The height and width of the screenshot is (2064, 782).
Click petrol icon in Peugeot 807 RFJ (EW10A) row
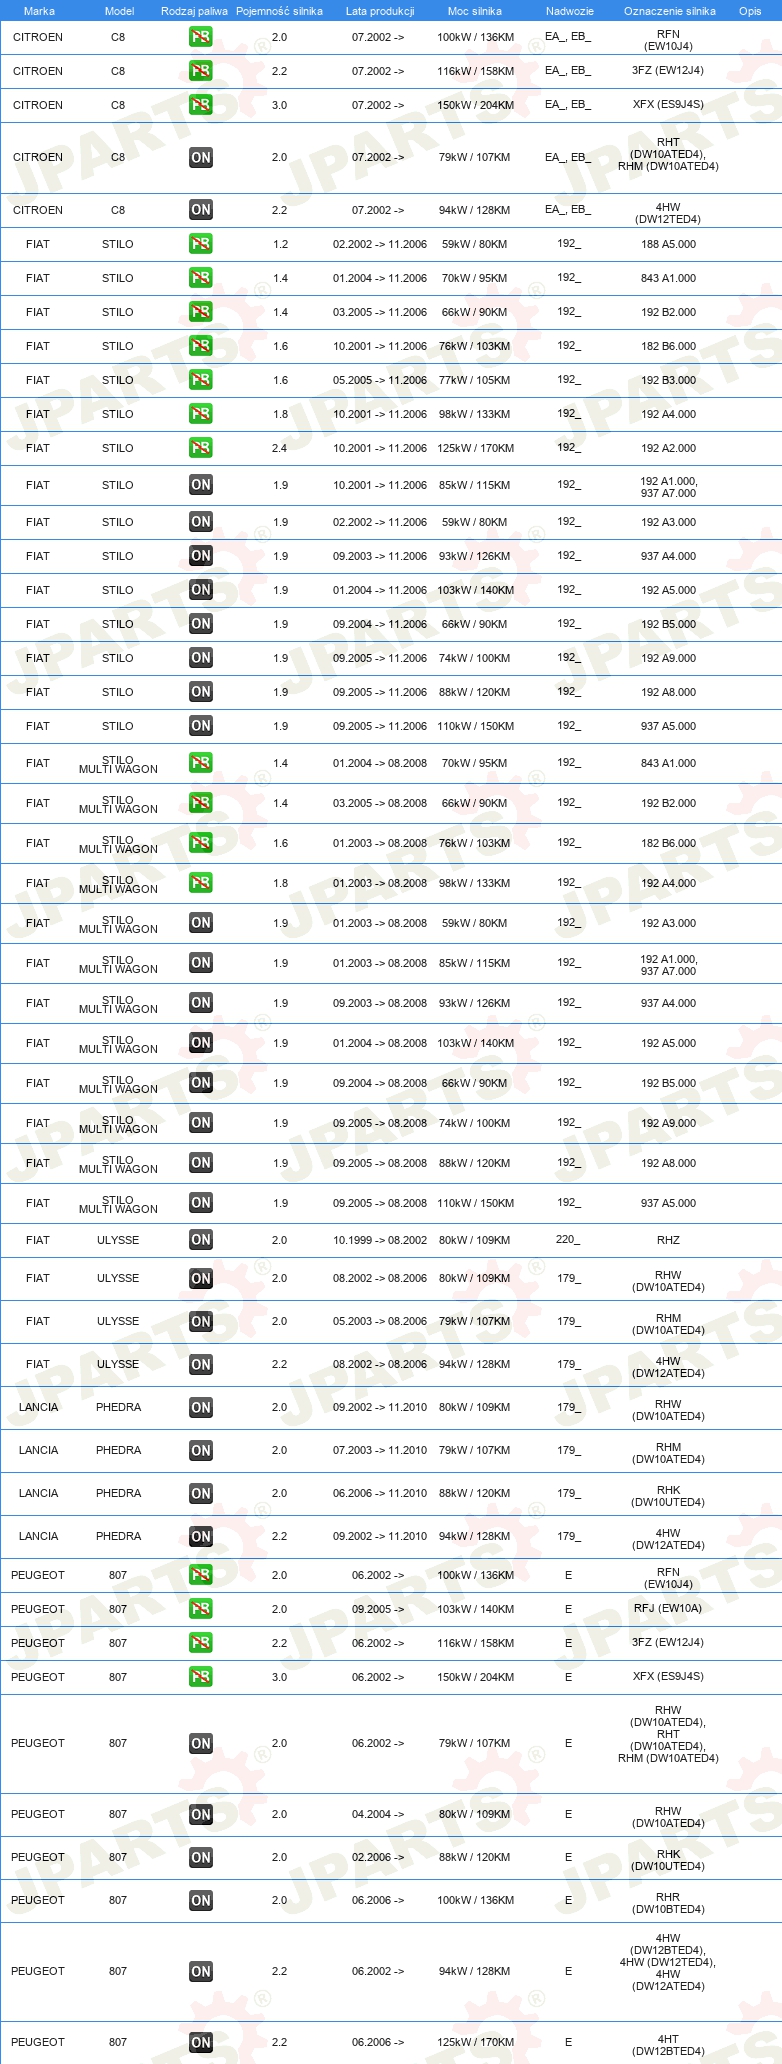200,1609
